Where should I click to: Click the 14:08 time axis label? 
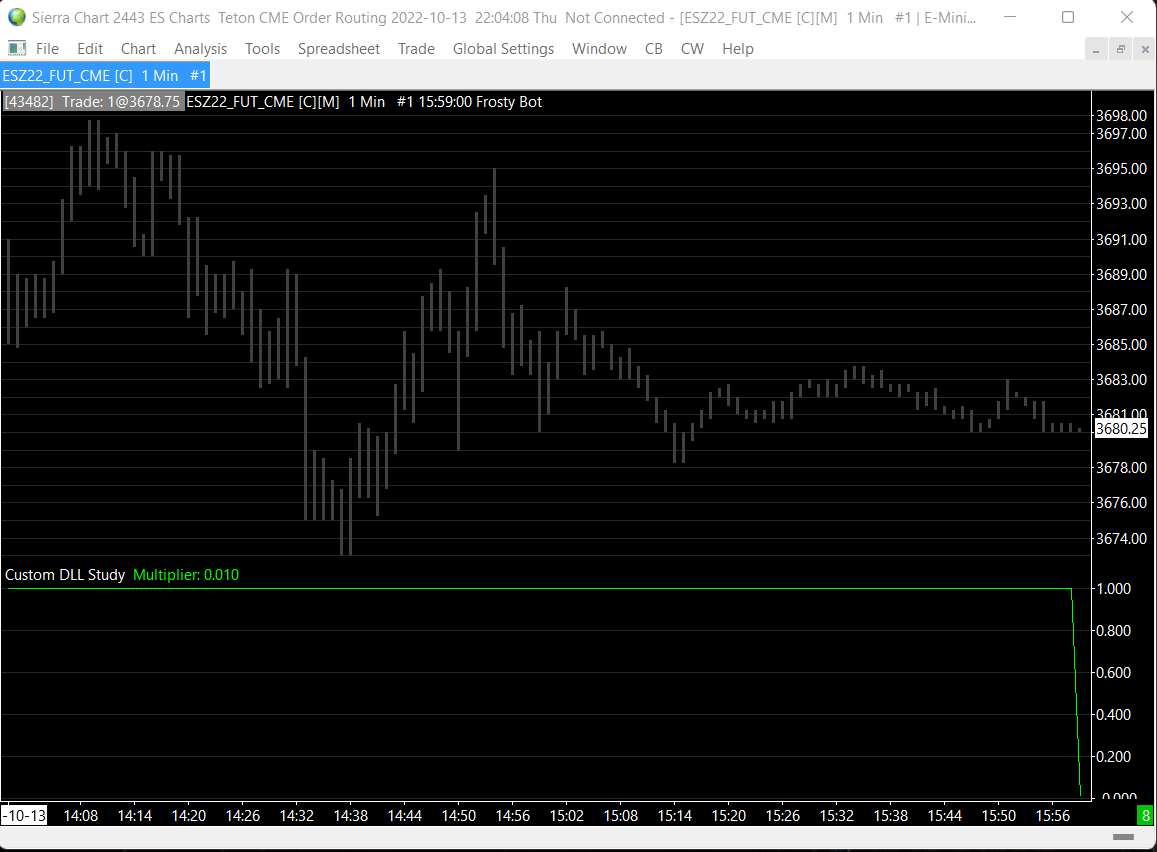pyautogui.click(x=80, y=816)
